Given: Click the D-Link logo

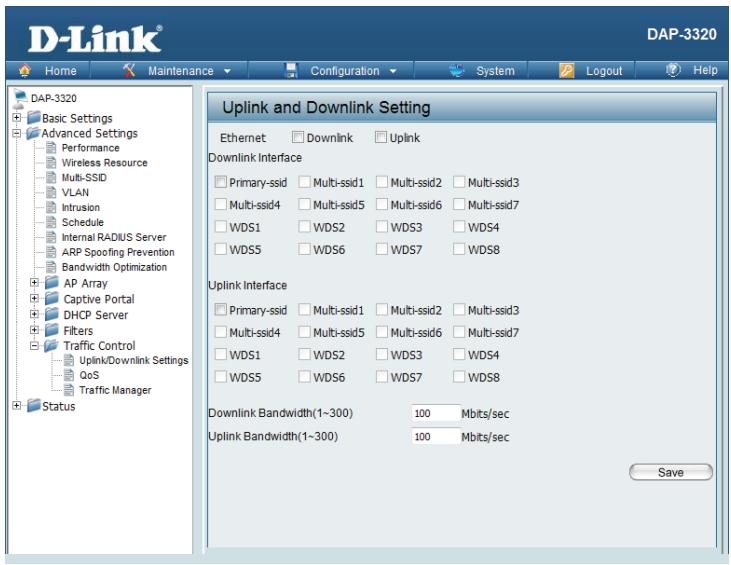Looking at the screenshot, I should pyautogui.click(x=95, y=39).
